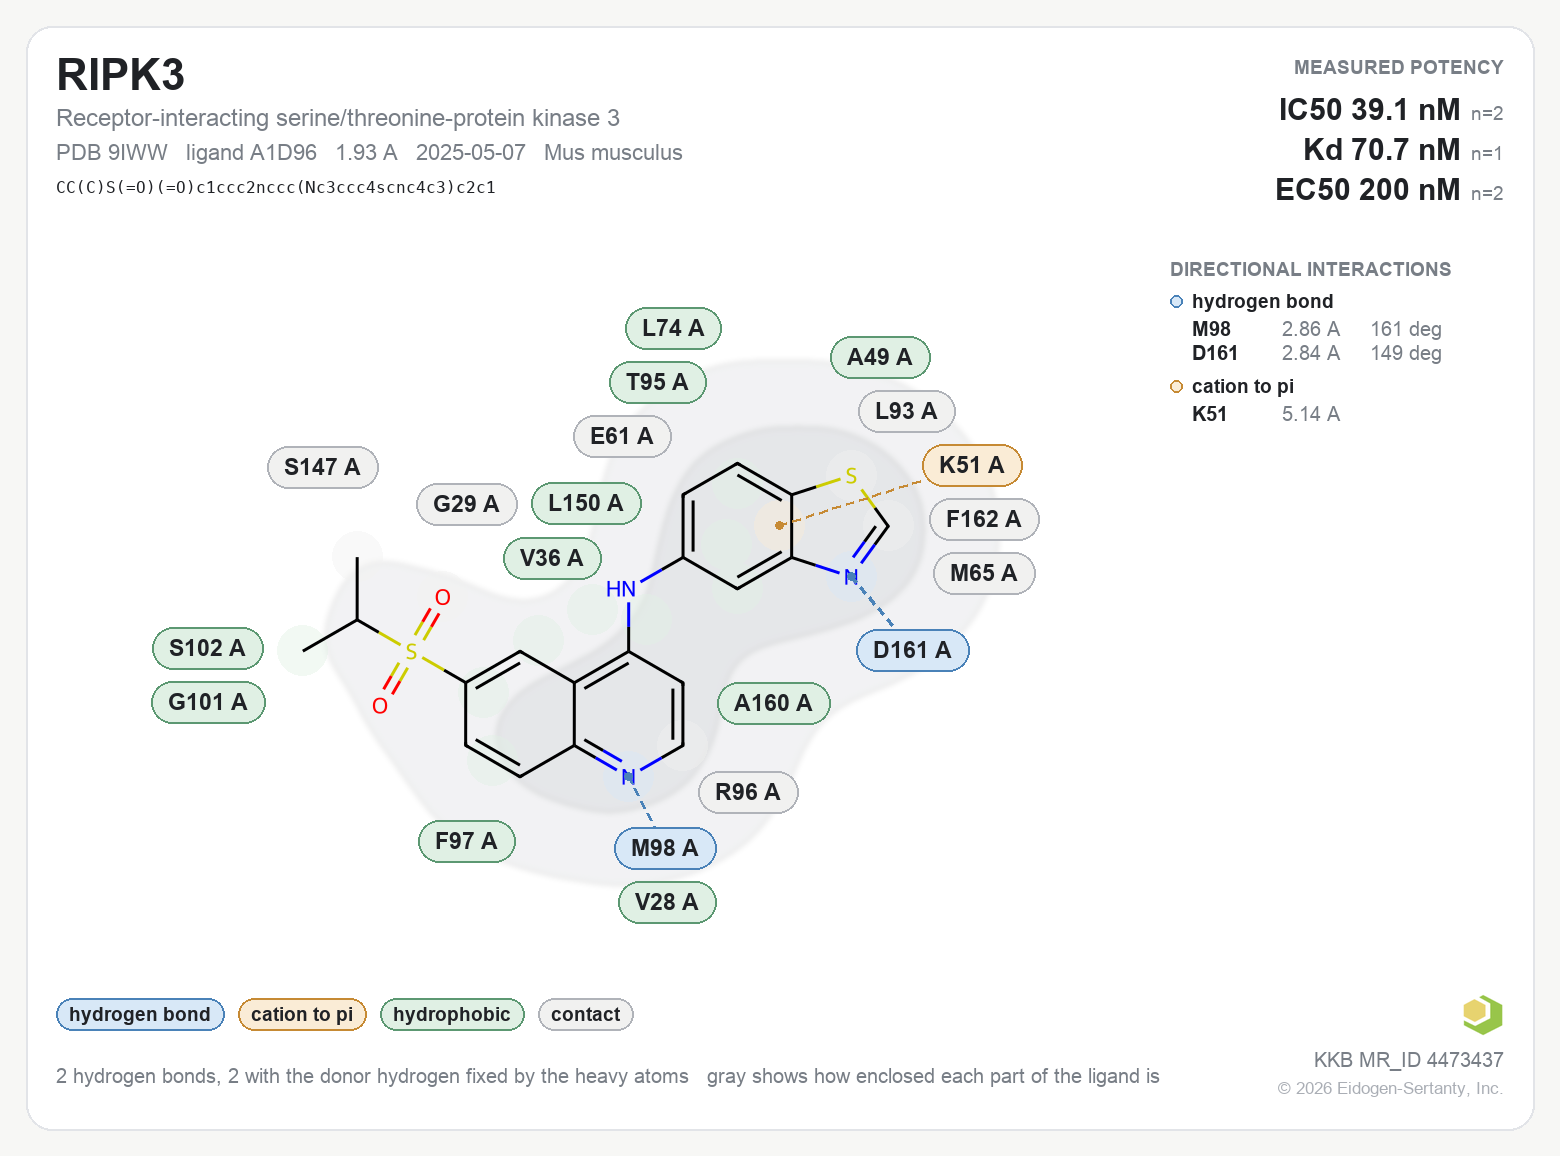This screenshot has height=1156, width=1560.
Task: Click the IC50 39.1 nM value
Action: [x=1369, y=109]
